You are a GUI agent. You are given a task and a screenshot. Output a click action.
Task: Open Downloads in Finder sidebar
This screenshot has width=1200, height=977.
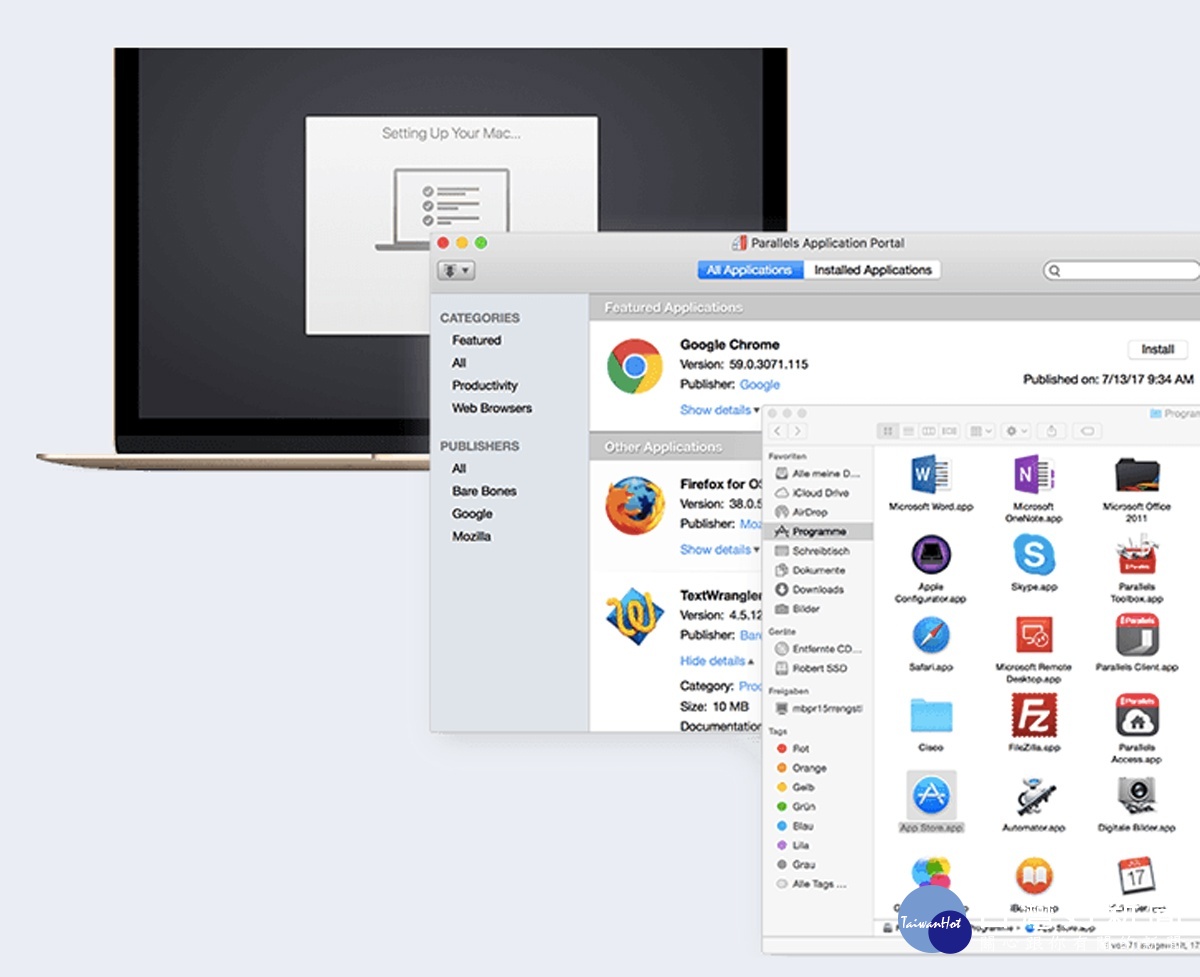point(818,589)
